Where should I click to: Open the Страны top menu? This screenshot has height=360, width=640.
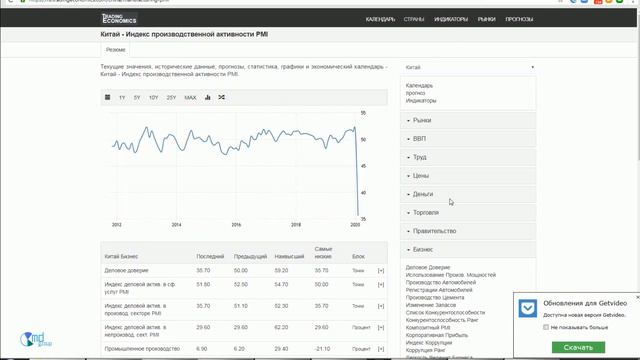414,19
